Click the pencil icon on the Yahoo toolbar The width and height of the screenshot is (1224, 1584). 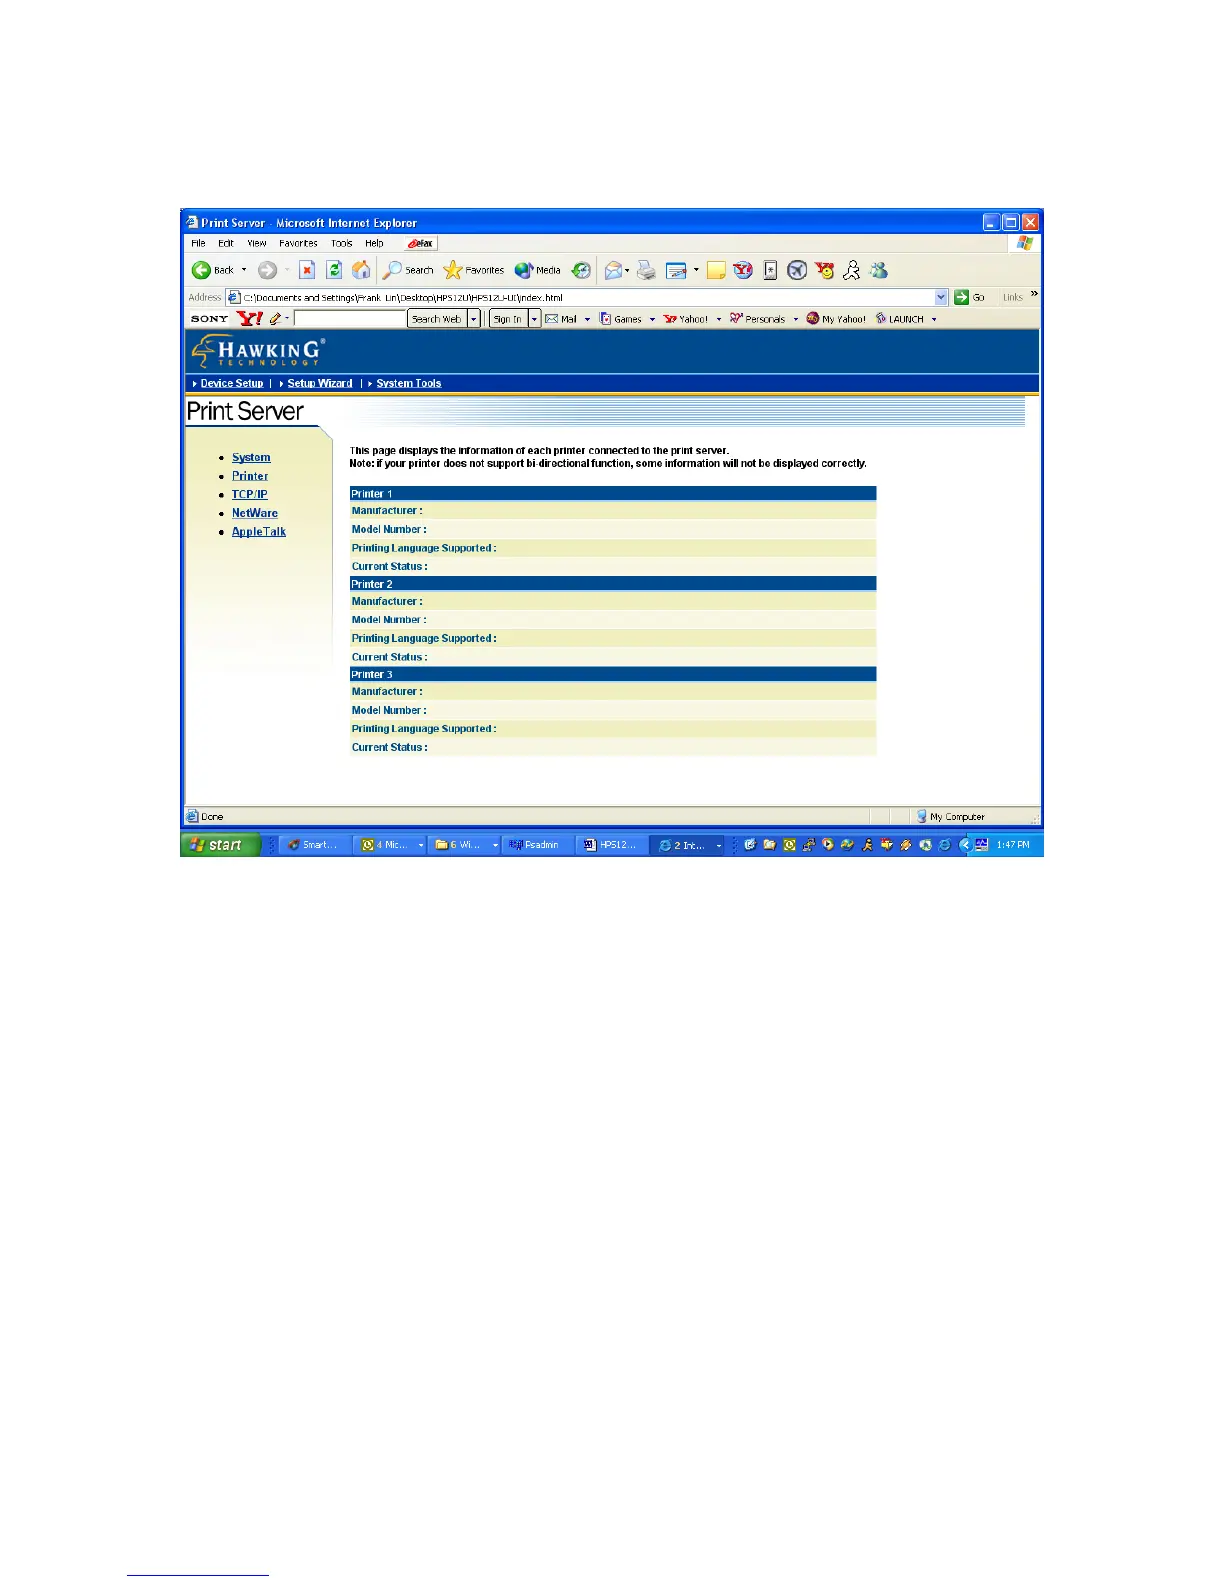point(275,319)
